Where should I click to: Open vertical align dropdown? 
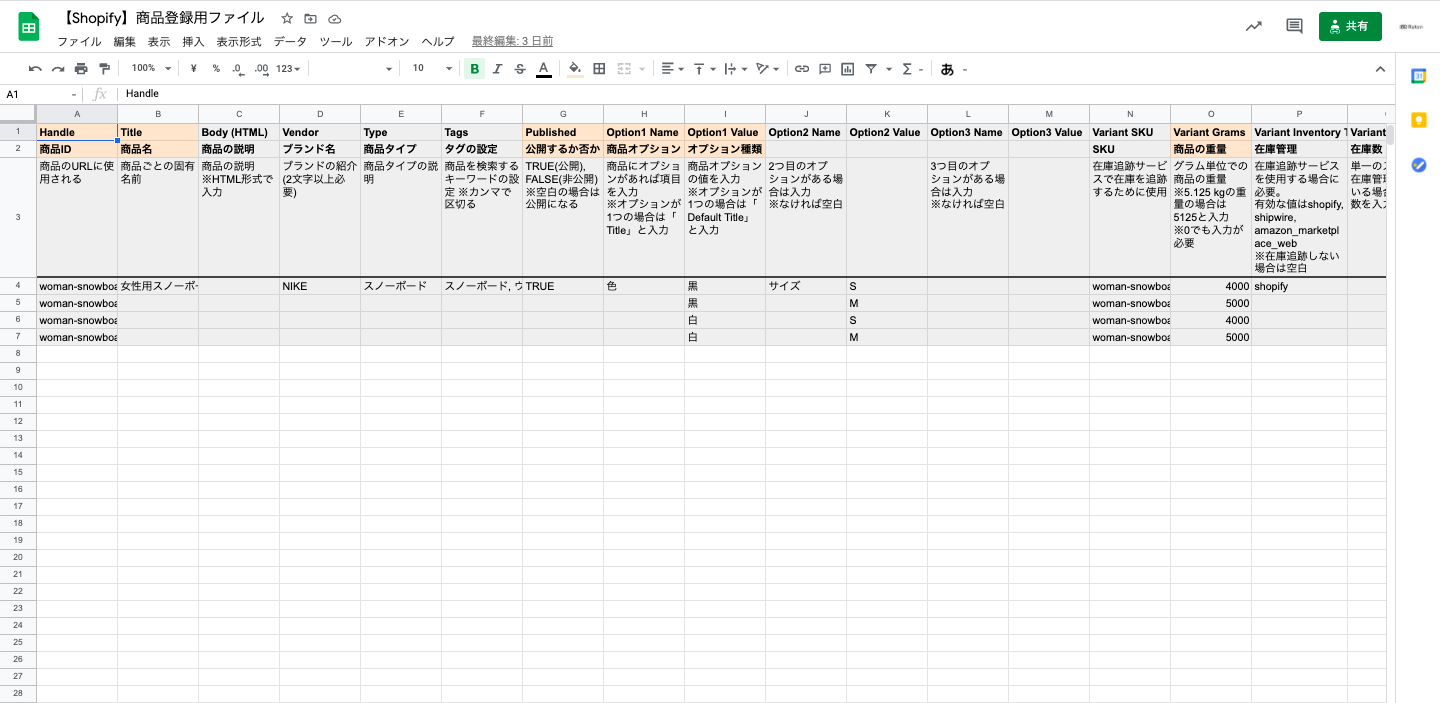coord(705,69)
